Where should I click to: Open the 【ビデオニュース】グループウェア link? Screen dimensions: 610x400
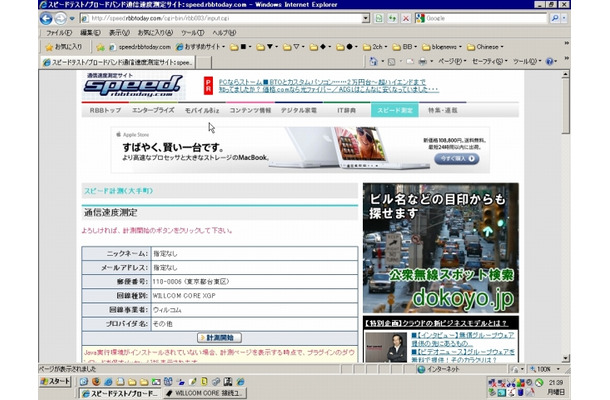[463, 356]
